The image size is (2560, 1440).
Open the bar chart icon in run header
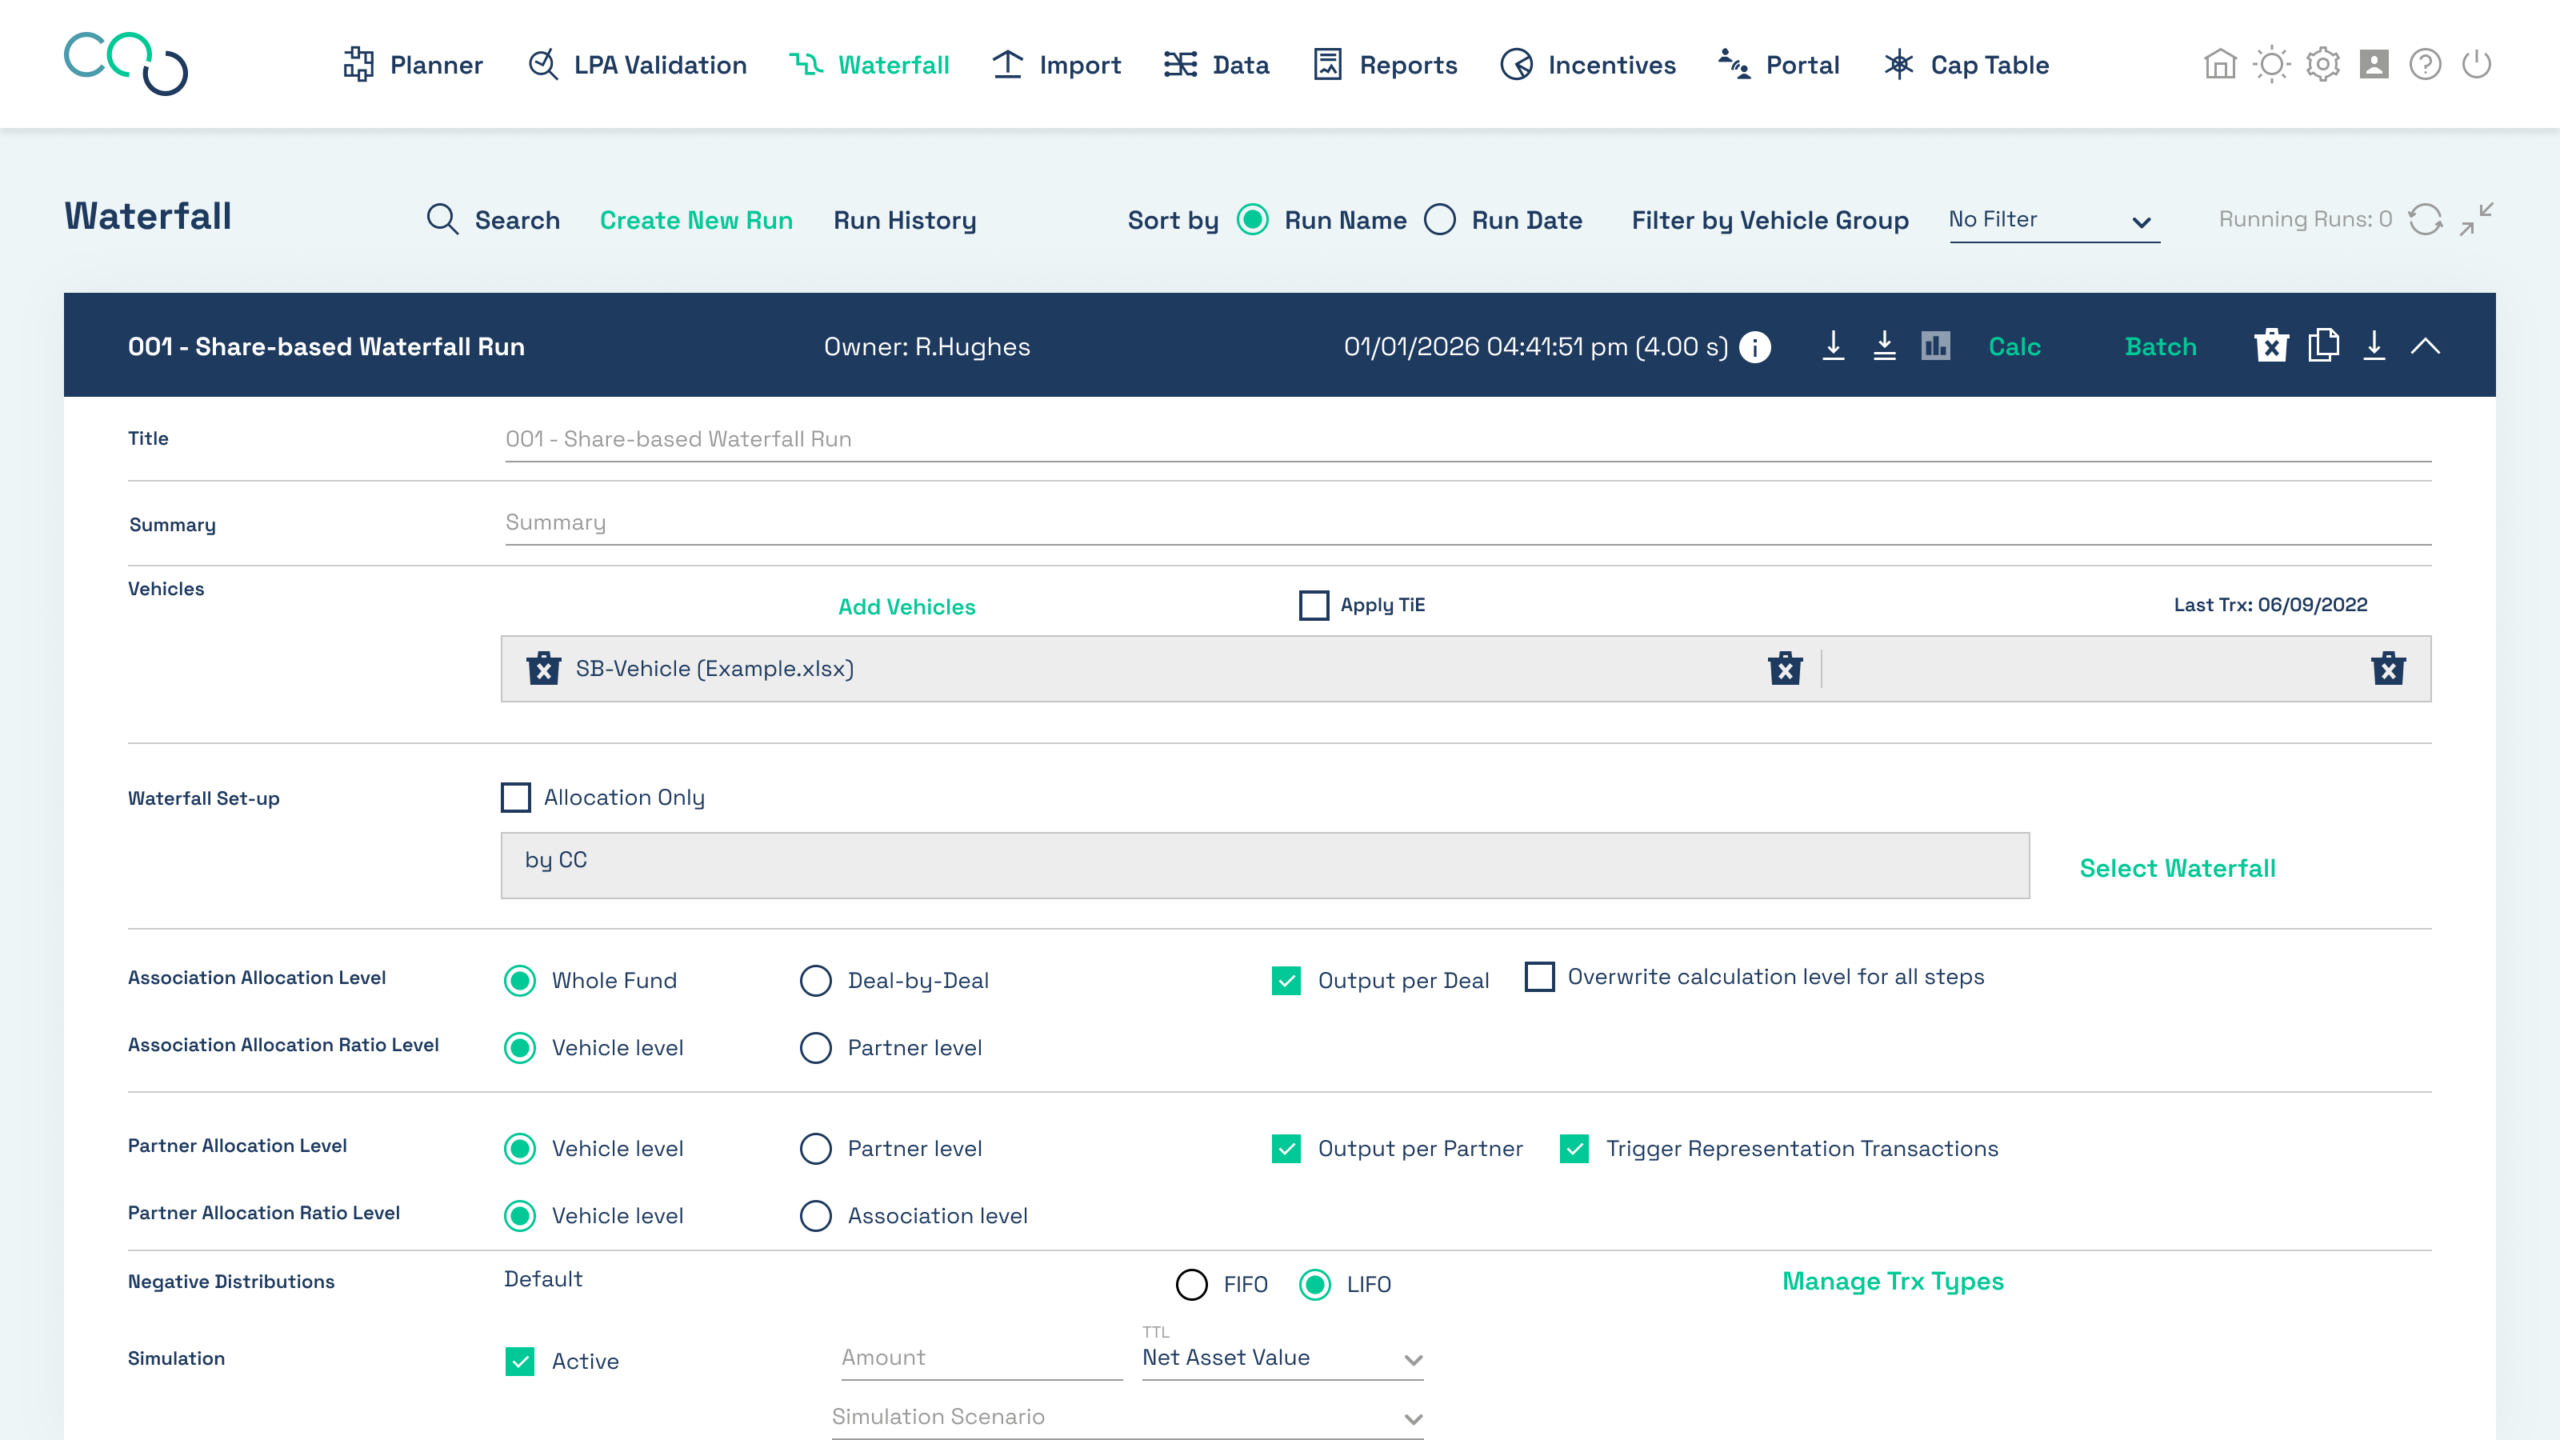tap(1936, 346)
